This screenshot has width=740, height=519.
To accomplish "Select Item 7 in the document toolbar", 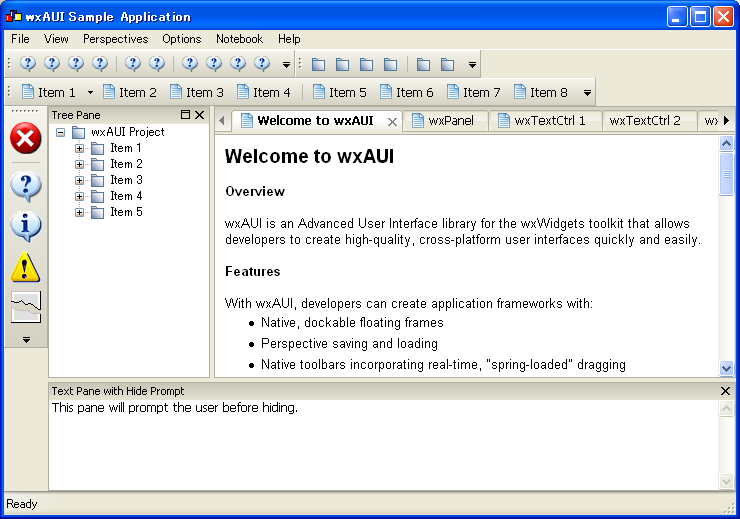I will pyautogui.click(x=474, y=92).
